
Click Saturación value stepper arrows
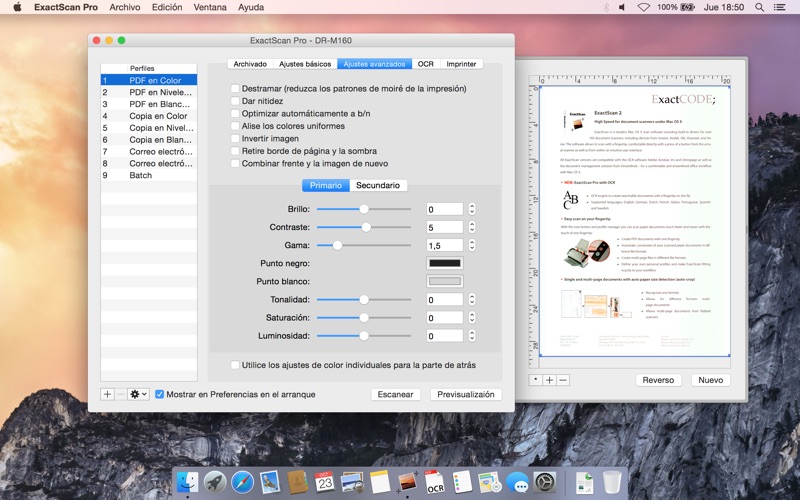472,318
